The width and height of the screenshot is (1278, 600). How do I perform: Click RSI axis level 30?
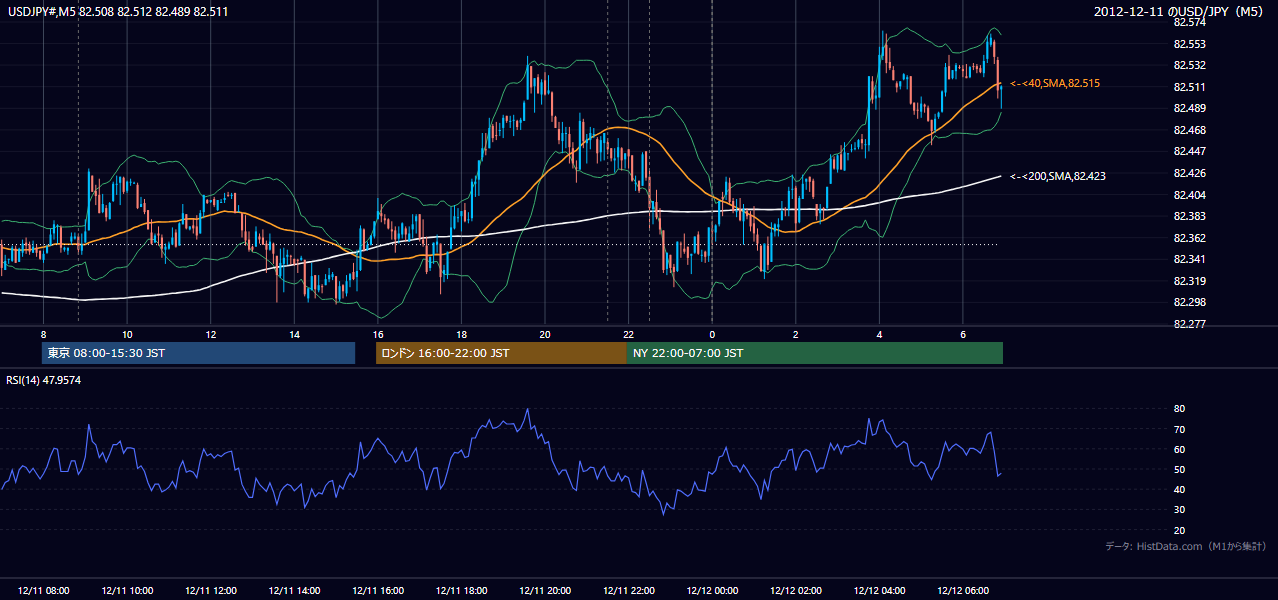[x=1179, y=510]
